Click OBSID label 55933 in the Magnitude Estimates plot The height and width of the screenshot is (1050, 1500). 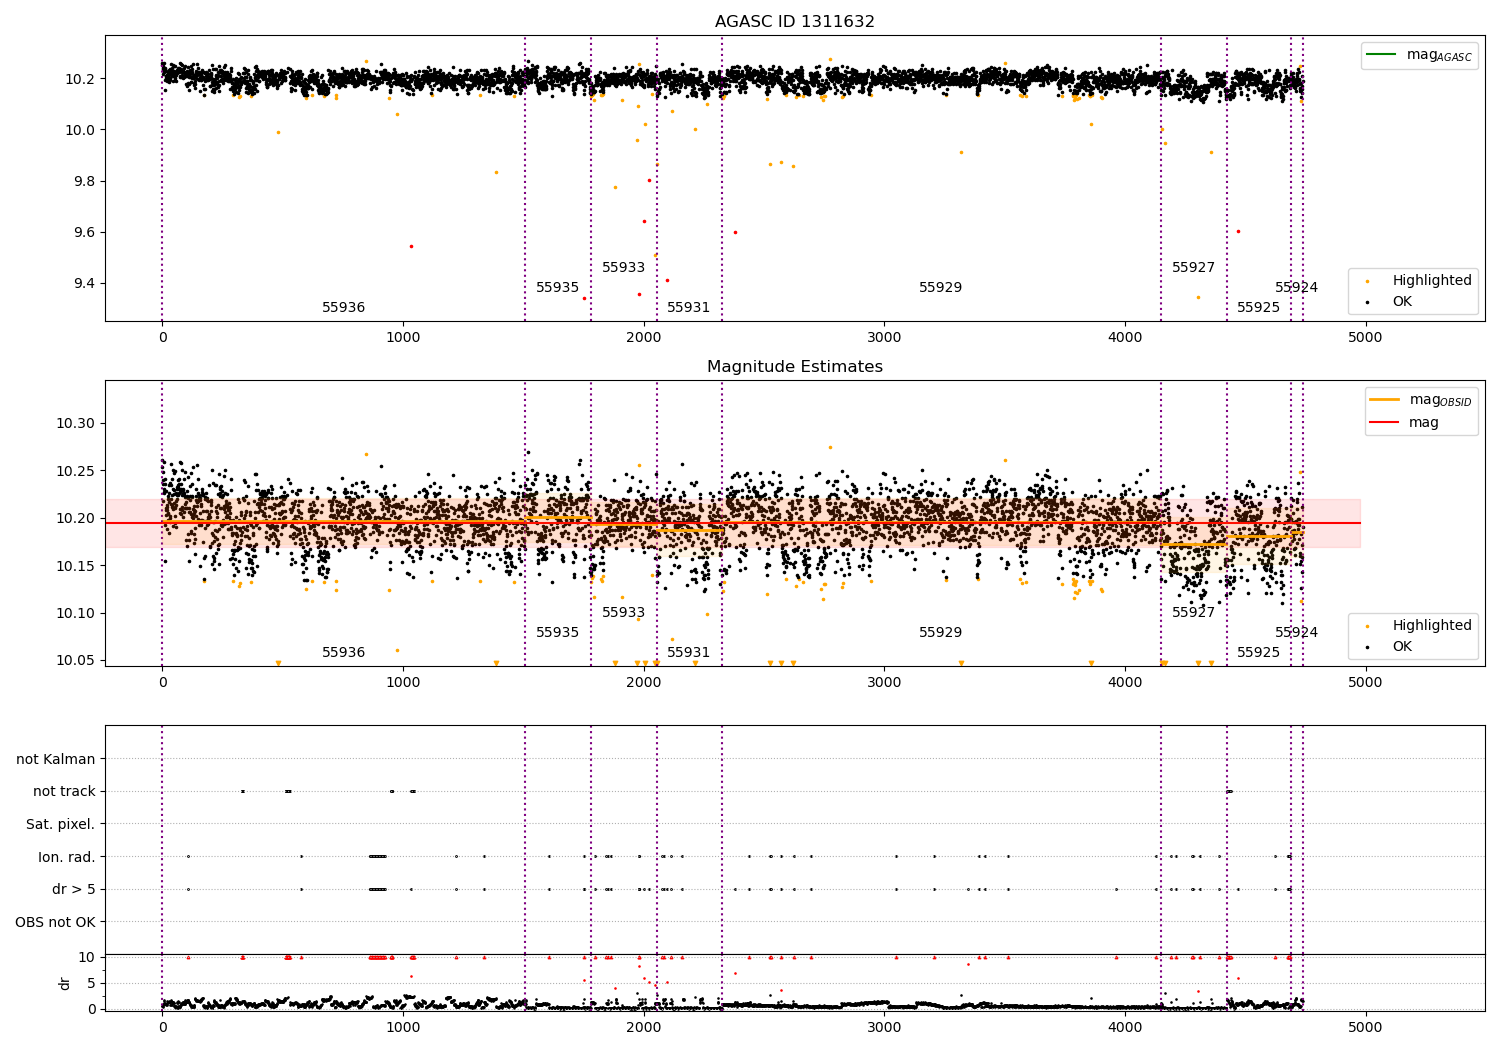coord(623,612)
